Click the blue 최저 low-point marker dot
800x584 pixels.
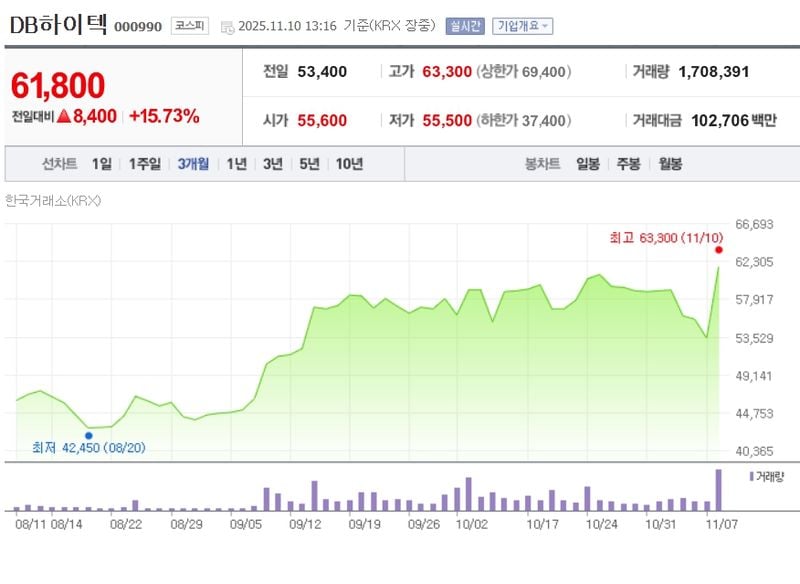(x=89, y=435)
